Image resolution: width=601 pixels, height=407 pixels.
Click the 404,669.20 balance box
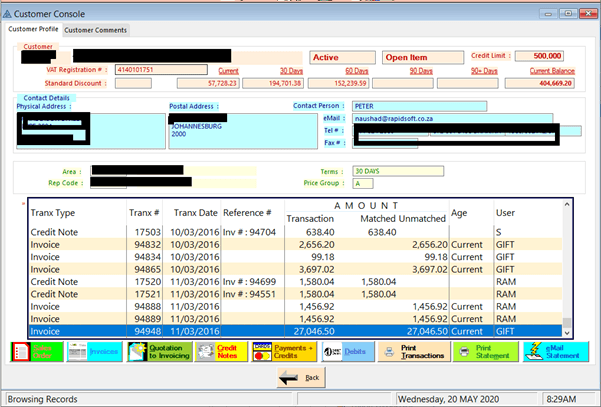click(x=540, y=83)
